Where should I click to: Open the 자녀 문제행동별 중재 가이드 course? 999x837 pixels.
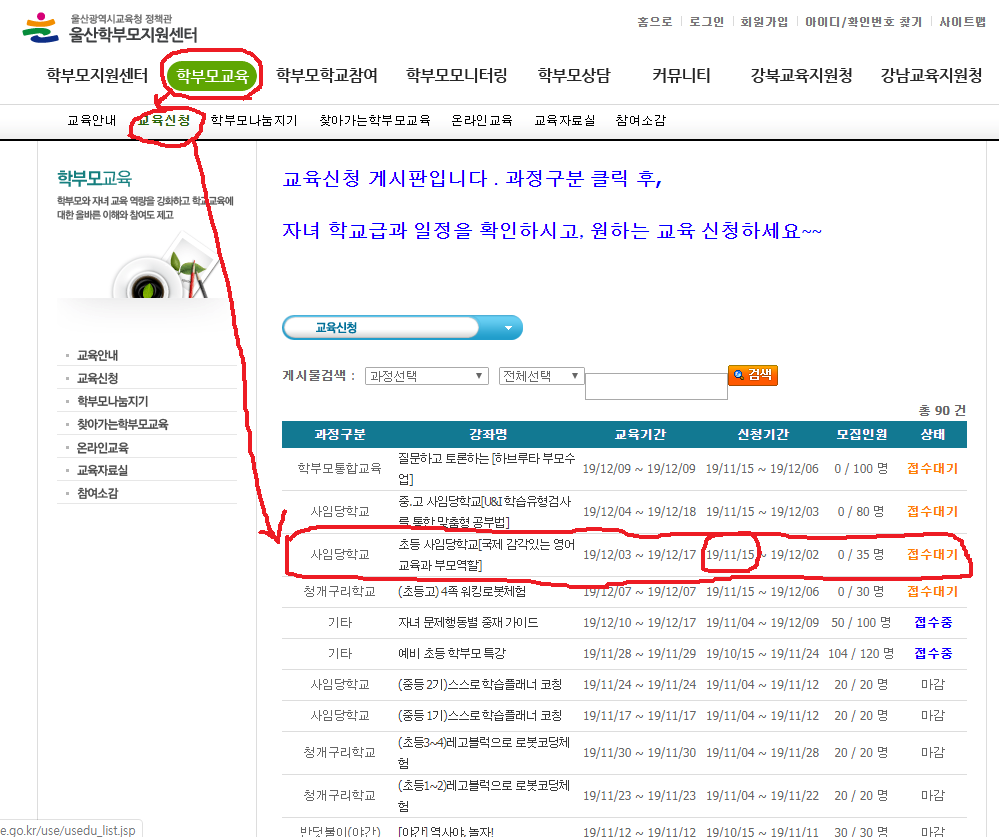point(468,623)
